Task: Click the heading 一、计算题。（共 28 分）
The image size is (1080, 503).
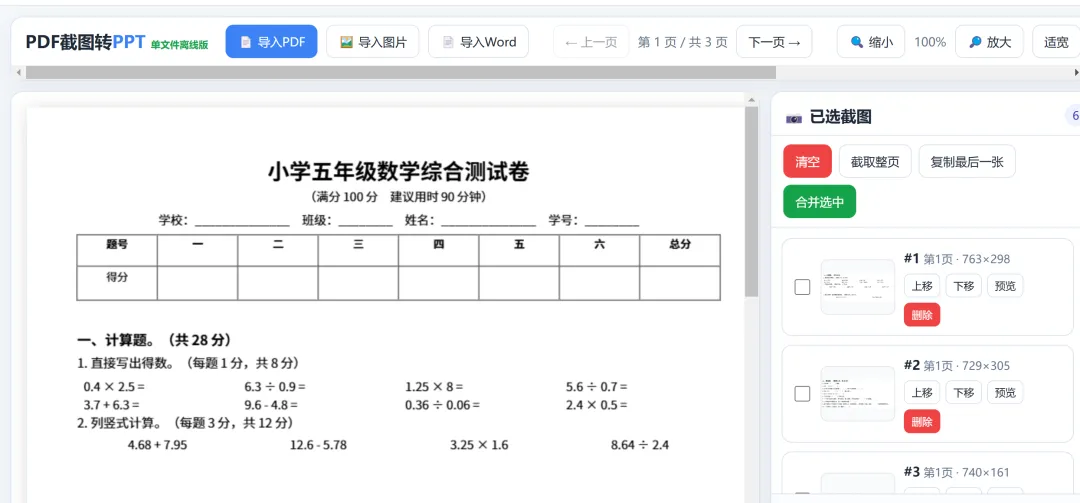Action: click(154, 340)
